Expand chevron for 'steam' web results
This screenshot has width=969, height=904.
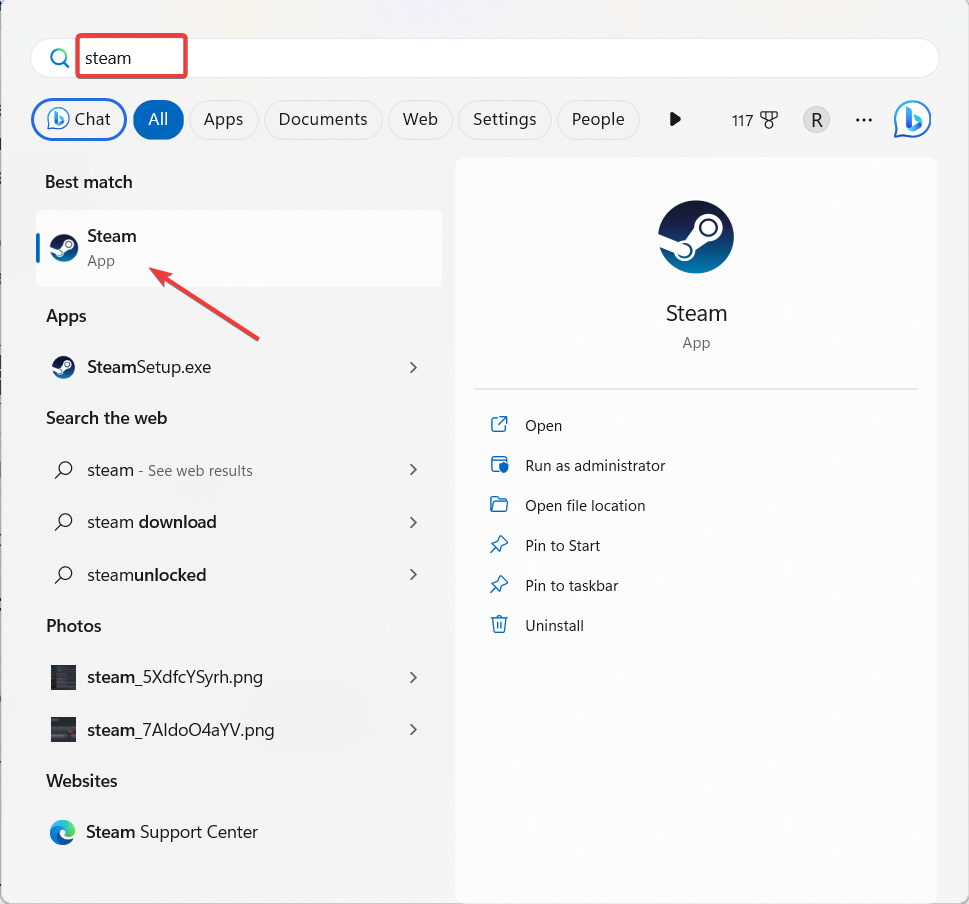click(x=413, y=470)
